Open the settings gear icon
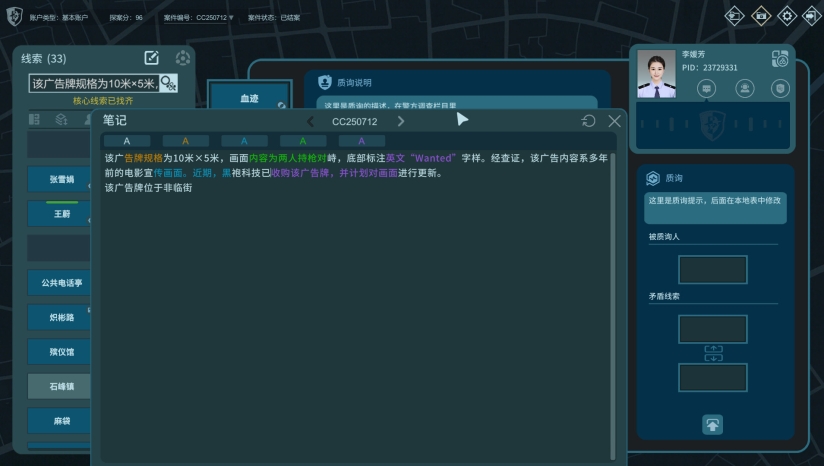 coord(786,15)
